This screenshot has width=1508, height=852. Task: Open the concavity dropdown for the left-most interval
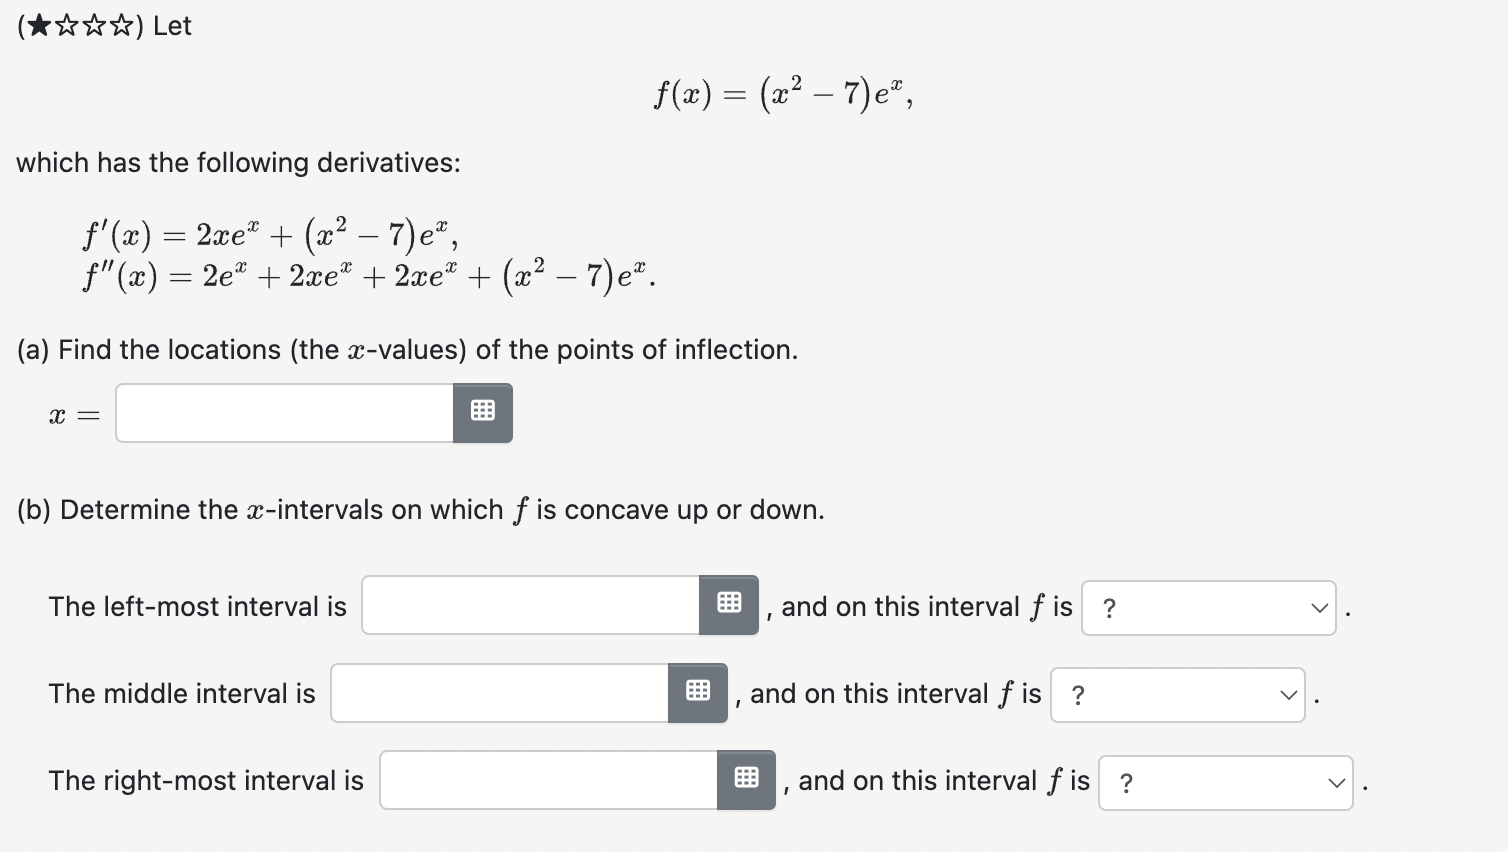coord(1208,607)
